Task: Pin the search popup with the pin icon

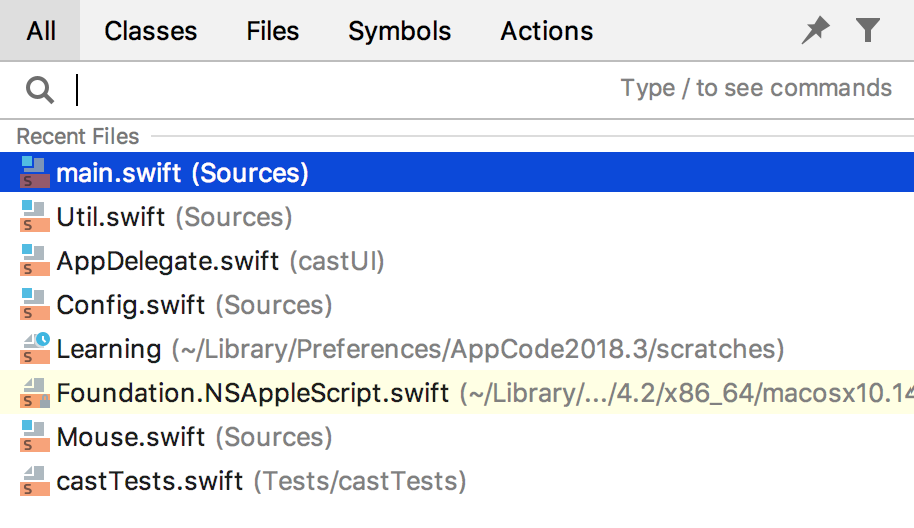Action: 815,30
